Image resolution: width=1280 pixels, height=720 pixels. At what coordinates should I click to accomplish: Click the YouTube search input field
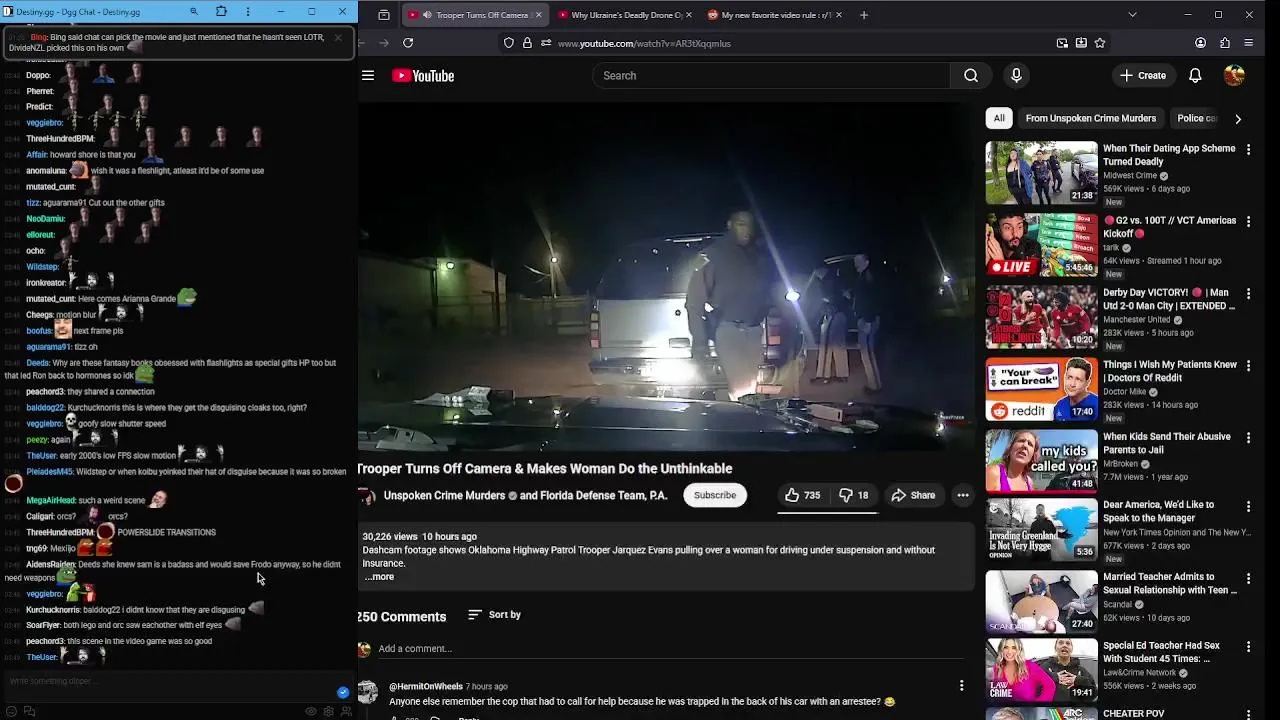(x=771, y=76)
